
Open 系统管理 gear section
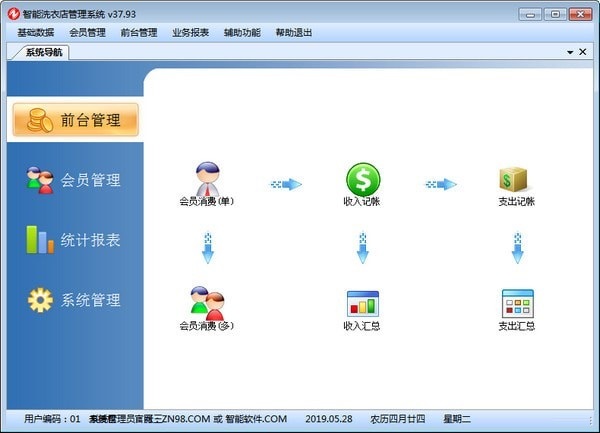[74, 300]
